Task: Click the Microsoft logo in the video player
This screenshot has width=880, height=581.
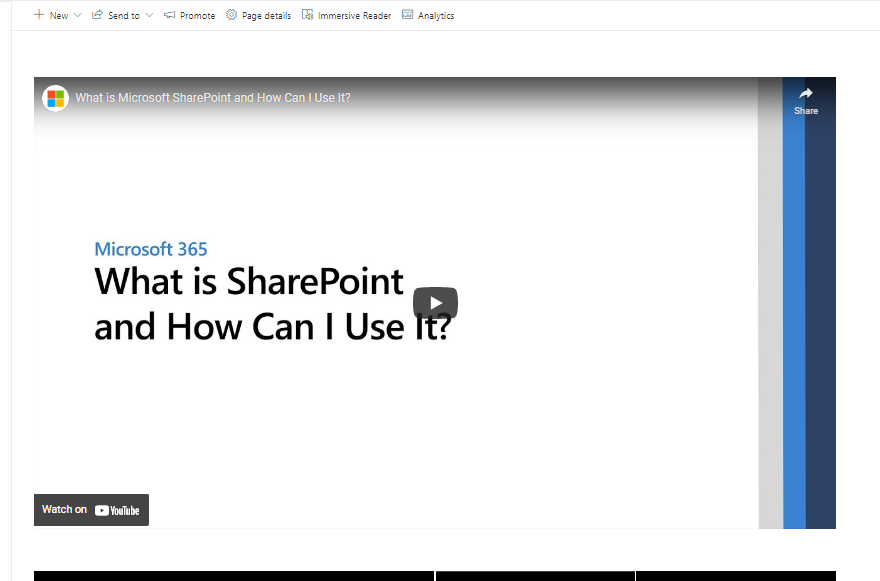Action: (55, 98)
